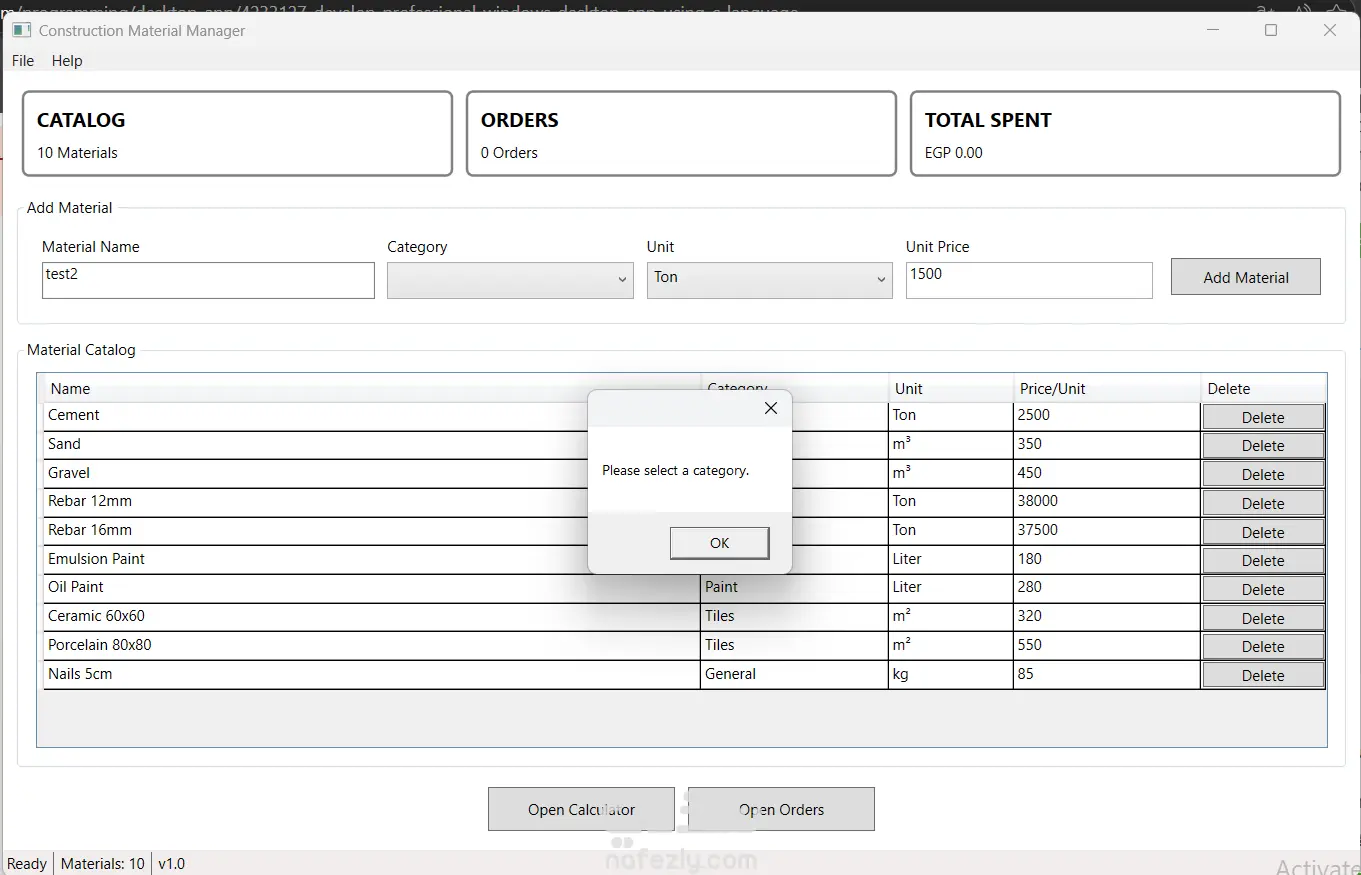Click the kg unit cell
Screen dimensions: 1361x875
(950, 675)
